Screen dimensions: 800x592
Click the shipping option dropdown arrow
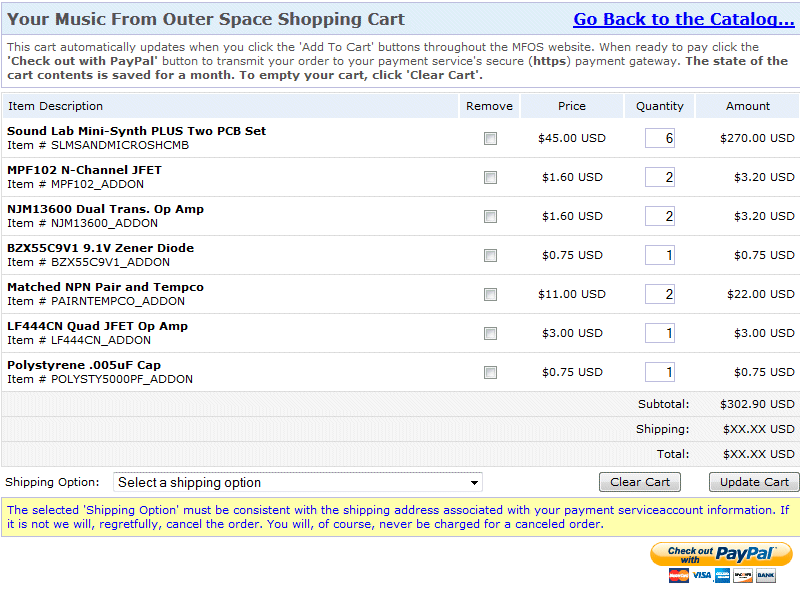(x=474, y=483)
